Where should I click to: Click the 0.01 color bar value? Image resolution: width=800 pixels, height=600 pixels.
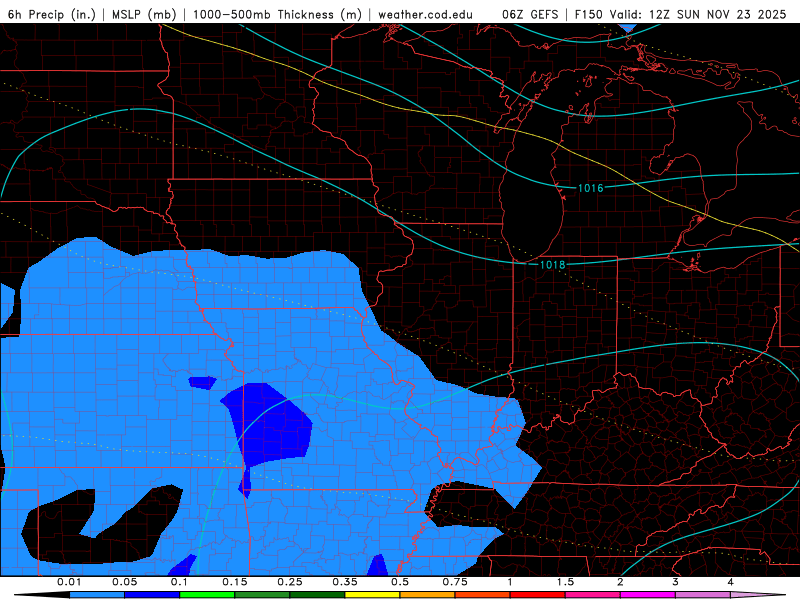tap(69, 582)
